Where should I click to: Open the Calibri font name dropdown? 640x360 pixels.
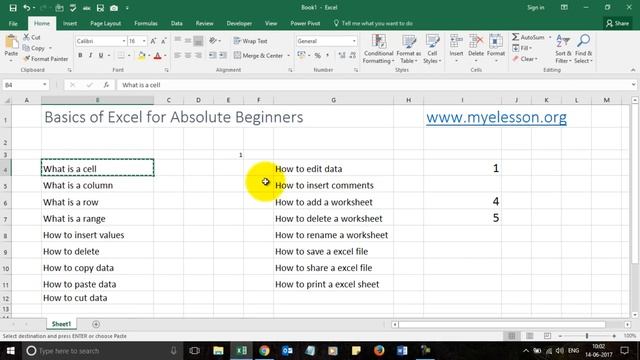click(124, 41)
